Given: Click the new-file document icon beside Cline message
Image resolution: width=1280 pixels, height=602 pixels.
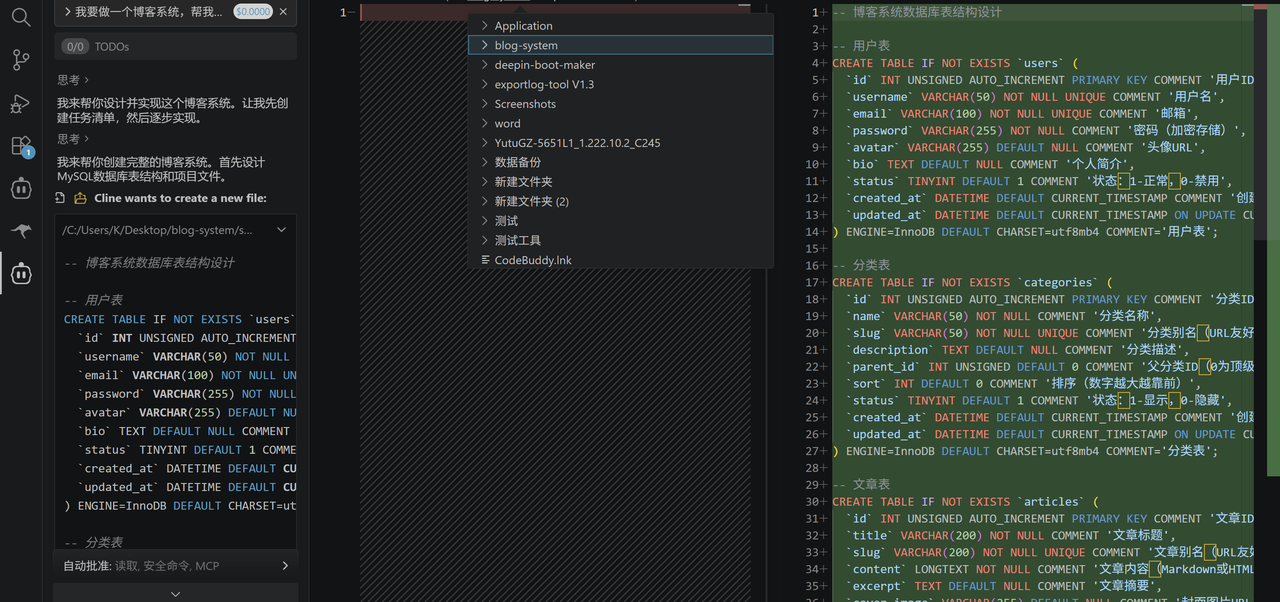Looking at the screenshot, I should [x=60, y=198].
